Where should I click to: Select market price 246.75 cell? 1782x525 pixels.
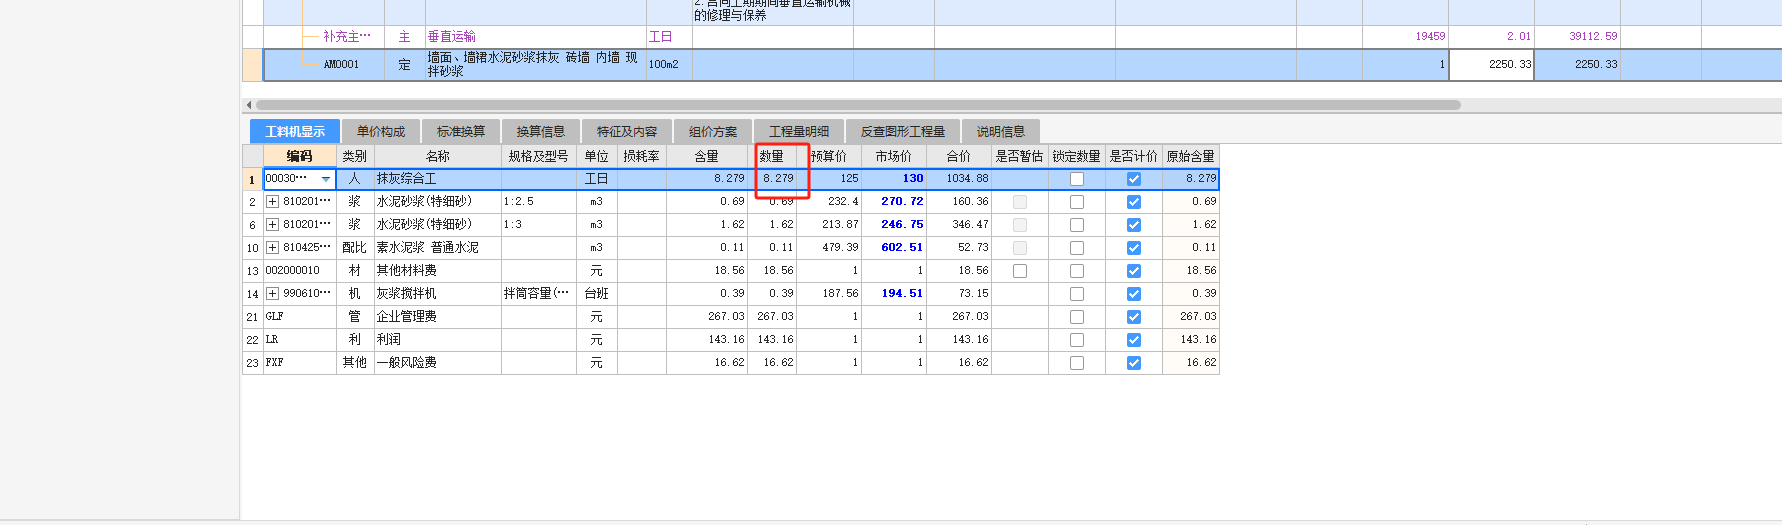pyautogui.click(x=894, y=225)
